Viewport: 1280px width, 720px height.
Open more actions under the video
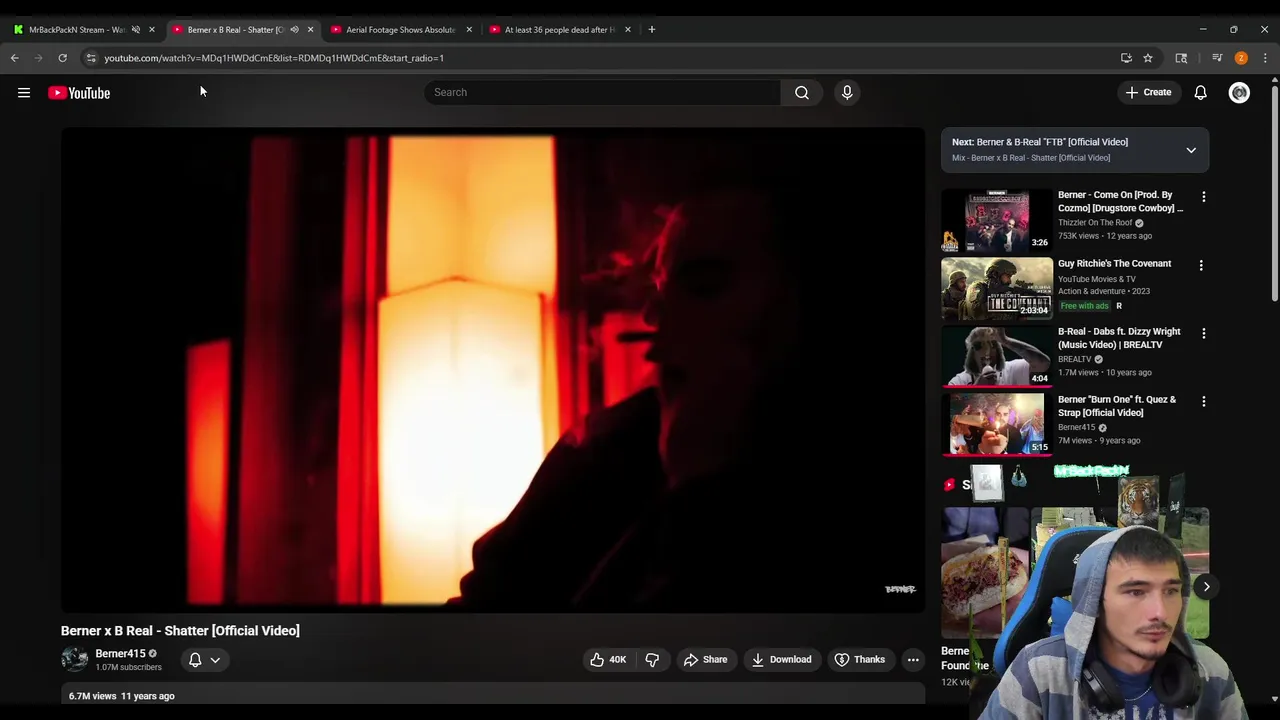913,659
